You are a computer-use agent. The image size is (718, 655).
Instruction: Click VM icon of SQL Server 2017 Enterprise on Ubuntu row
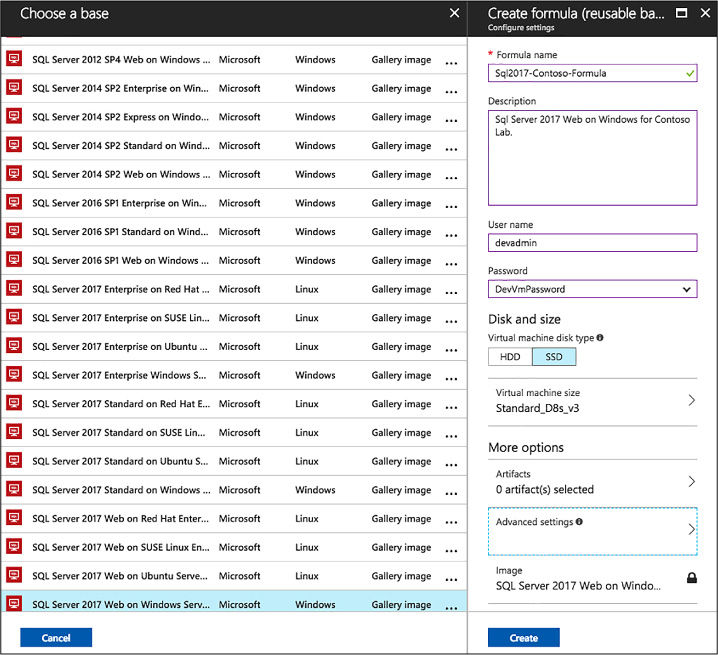[14, 346]
